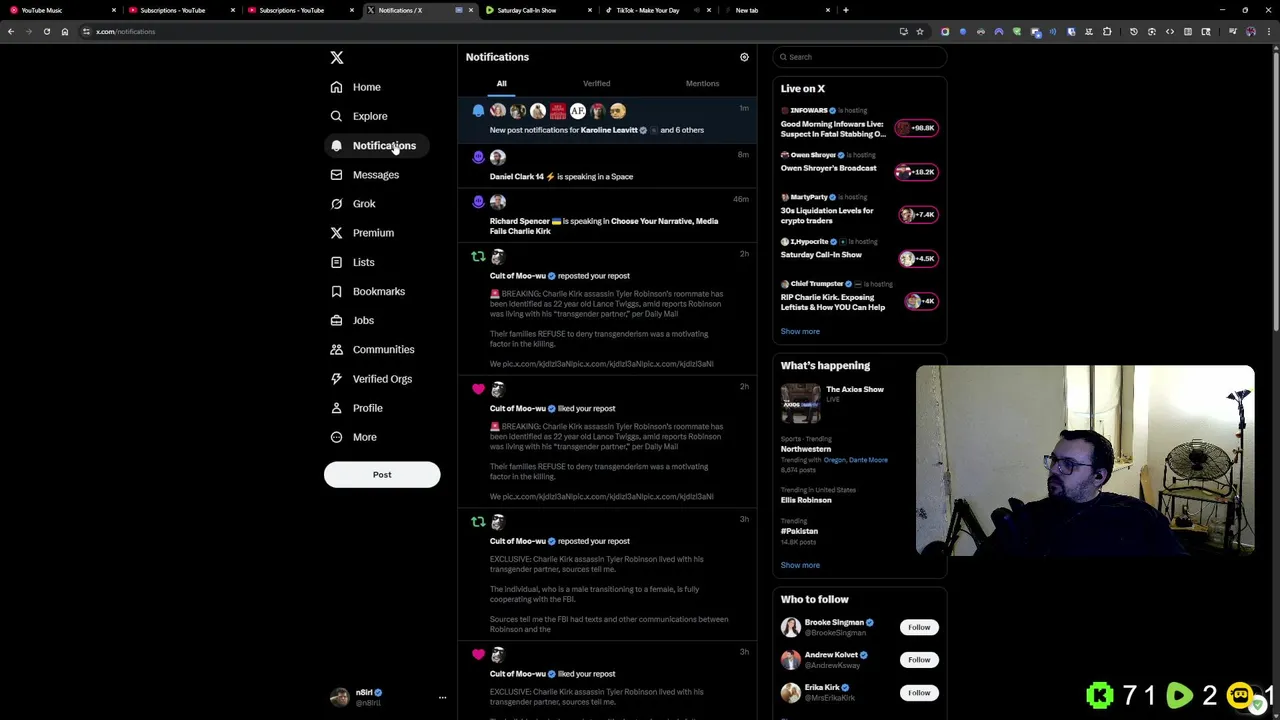Open Richard Spencer Space notification
This screenshot has width=1280, height=720.
click(x=607, y=216)
